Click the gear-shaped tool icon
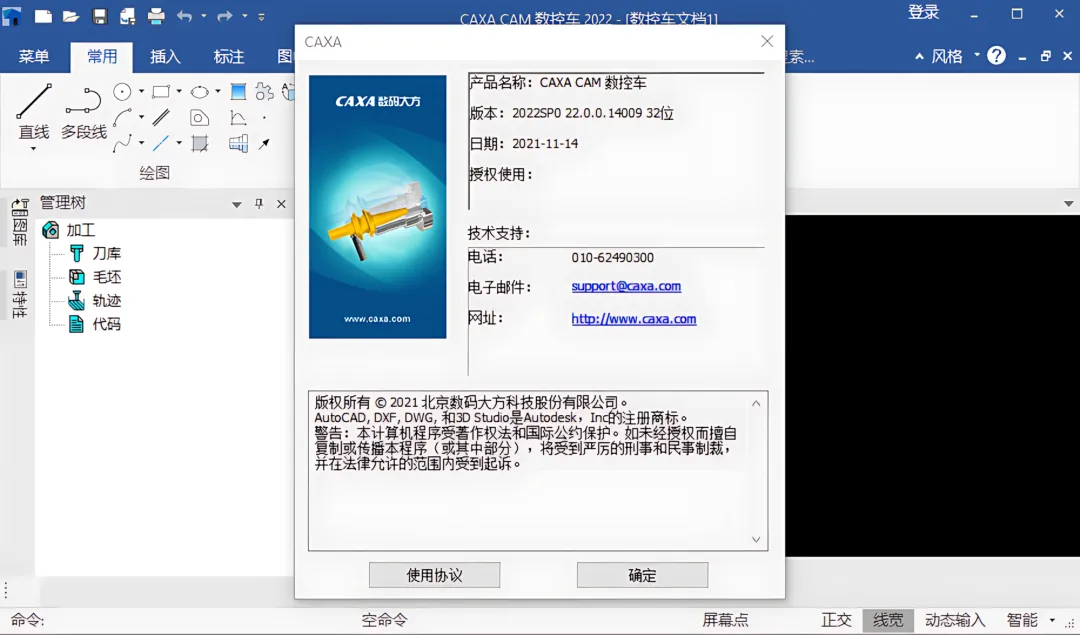 click(264, 92)
